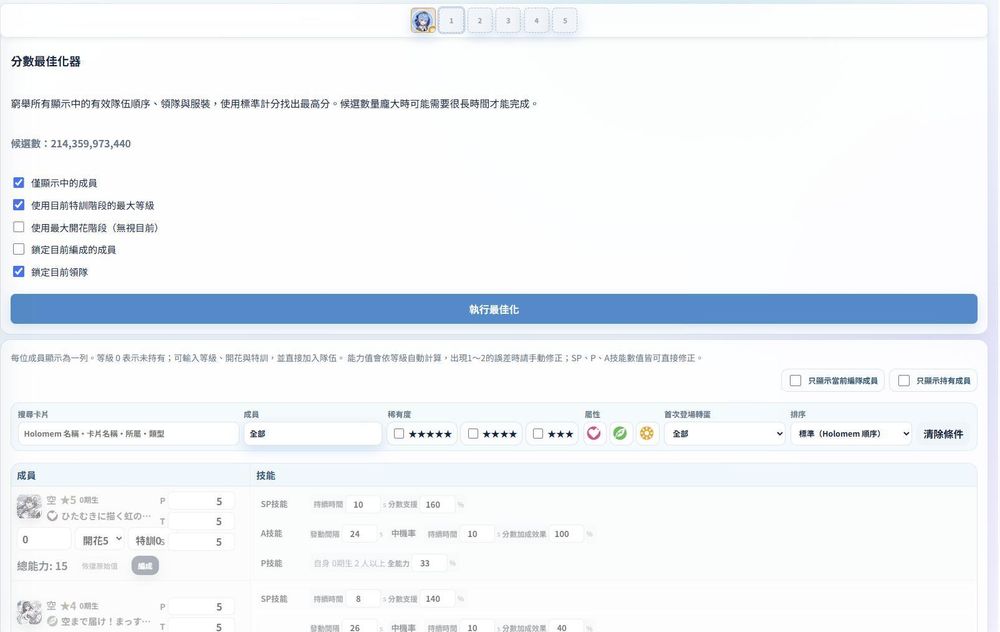Click the leader avatar in the team slots
Viewport: 1000px width, 632px height.
[x=423, y=20]
